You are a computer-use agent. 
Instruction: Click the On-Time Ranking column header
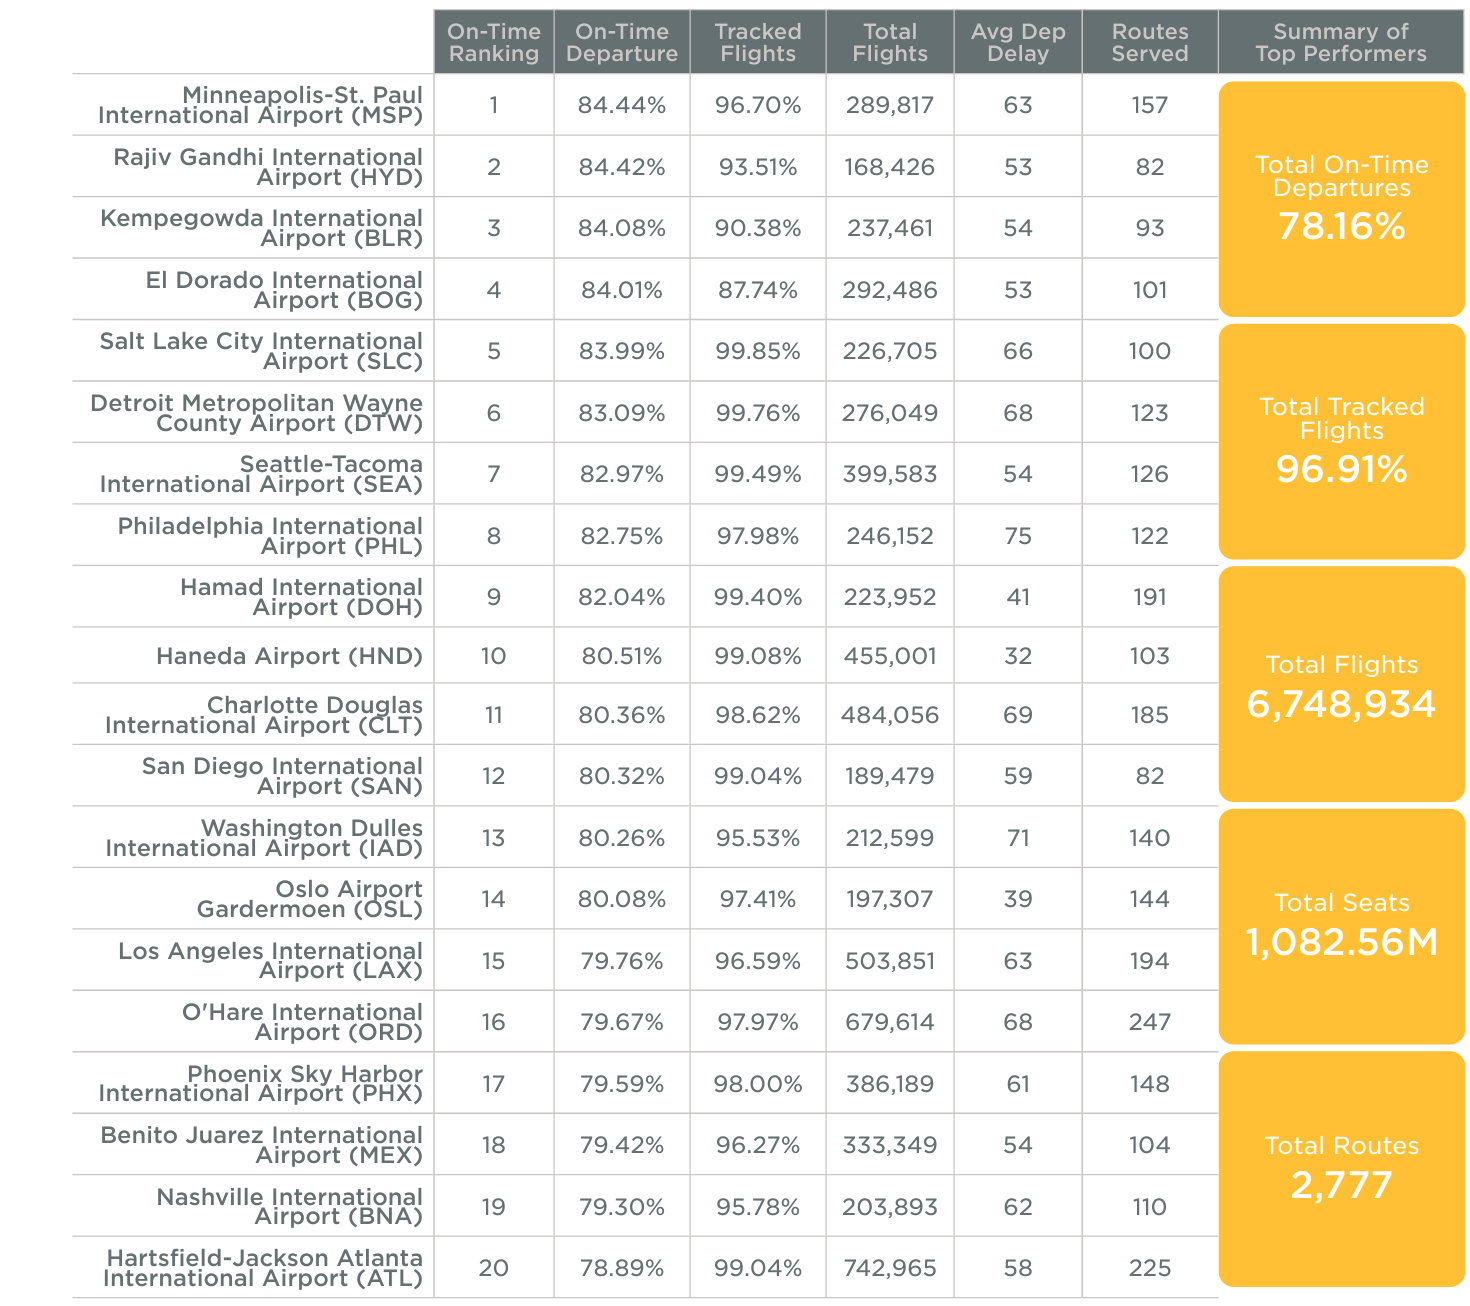click(x=494, y=43)
